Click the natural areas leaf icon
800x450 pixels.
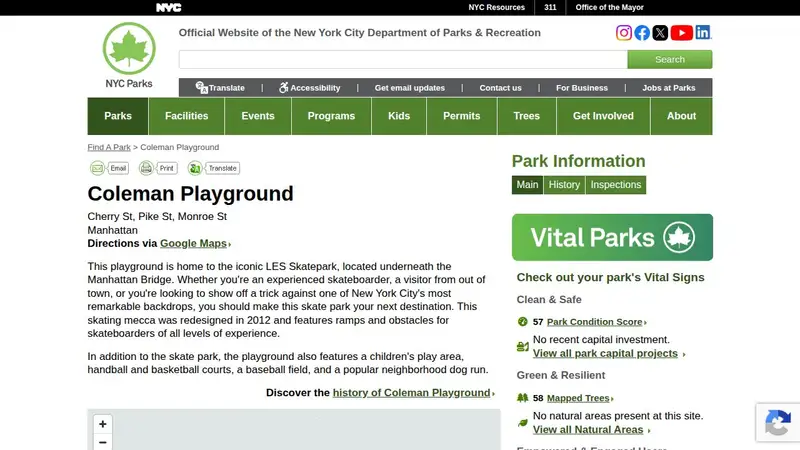tap(522, 423)
